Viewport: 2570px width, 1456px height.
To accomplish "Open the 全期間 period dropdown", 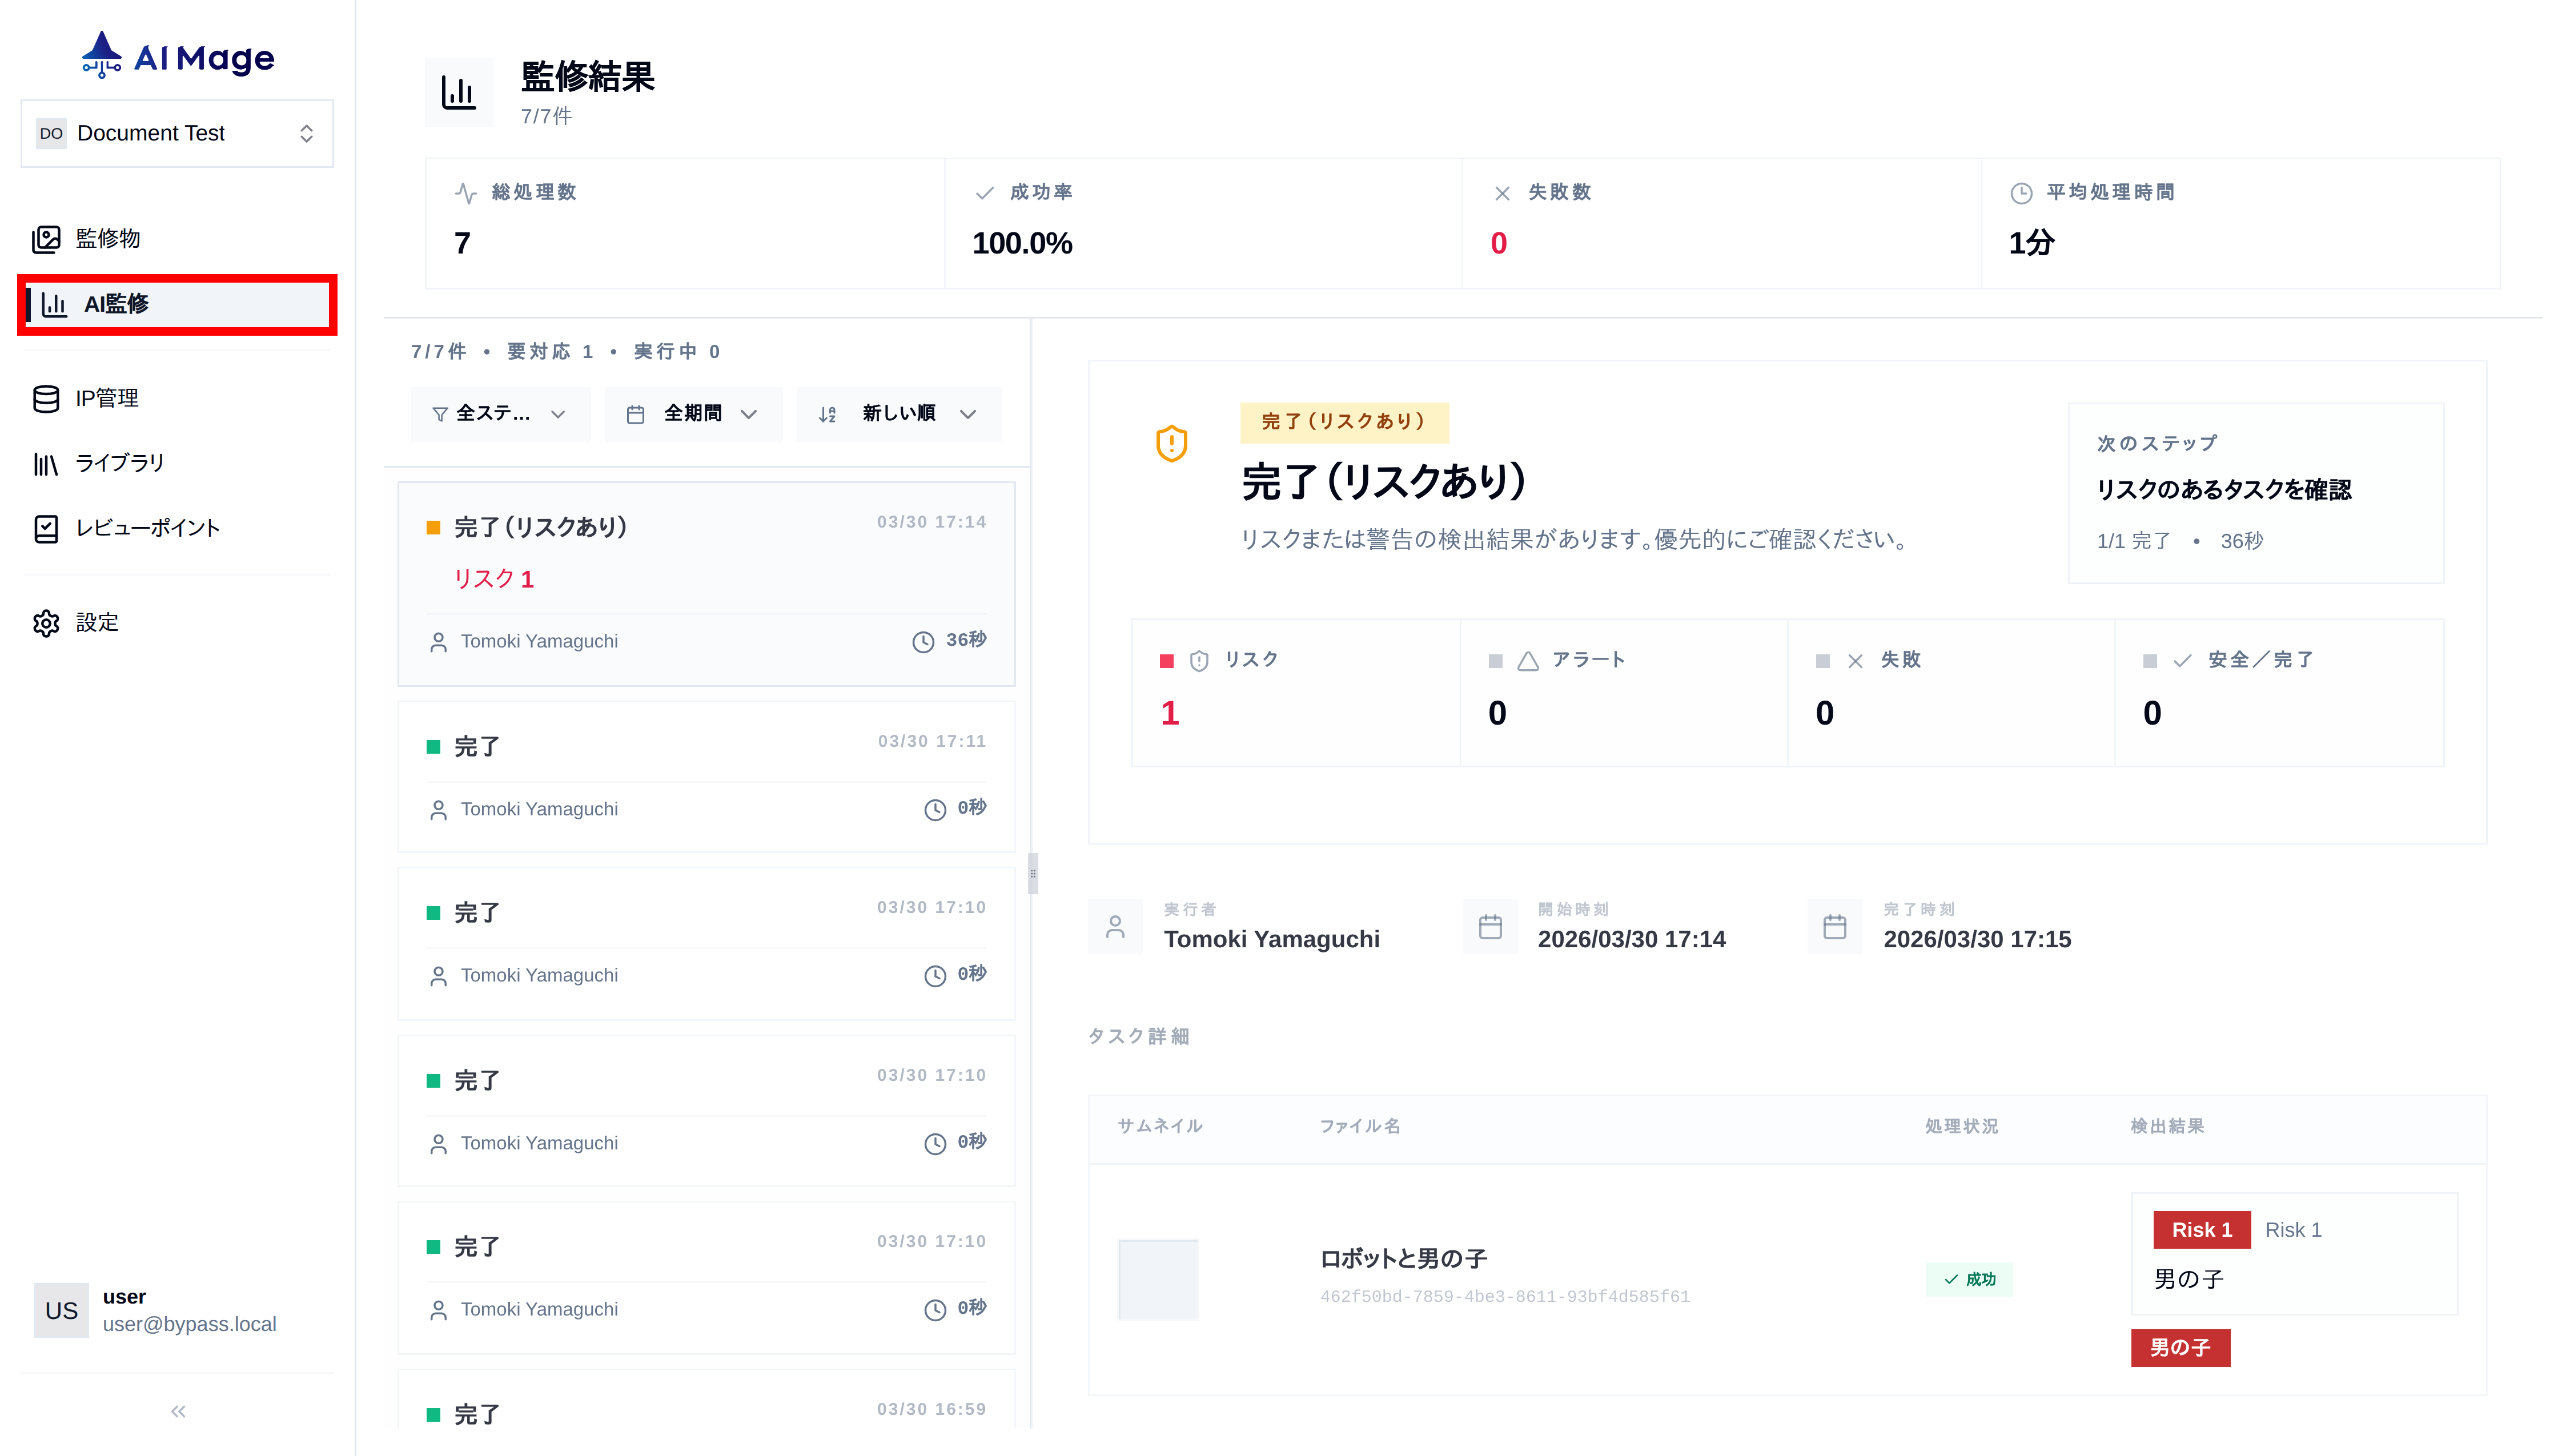I will point(693,413).
